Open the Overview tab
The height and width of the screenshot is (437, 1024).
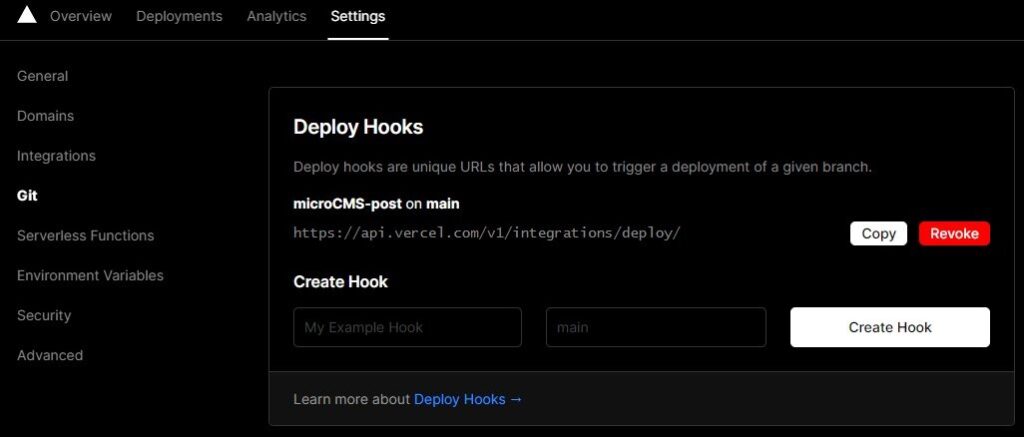(81, 16)
